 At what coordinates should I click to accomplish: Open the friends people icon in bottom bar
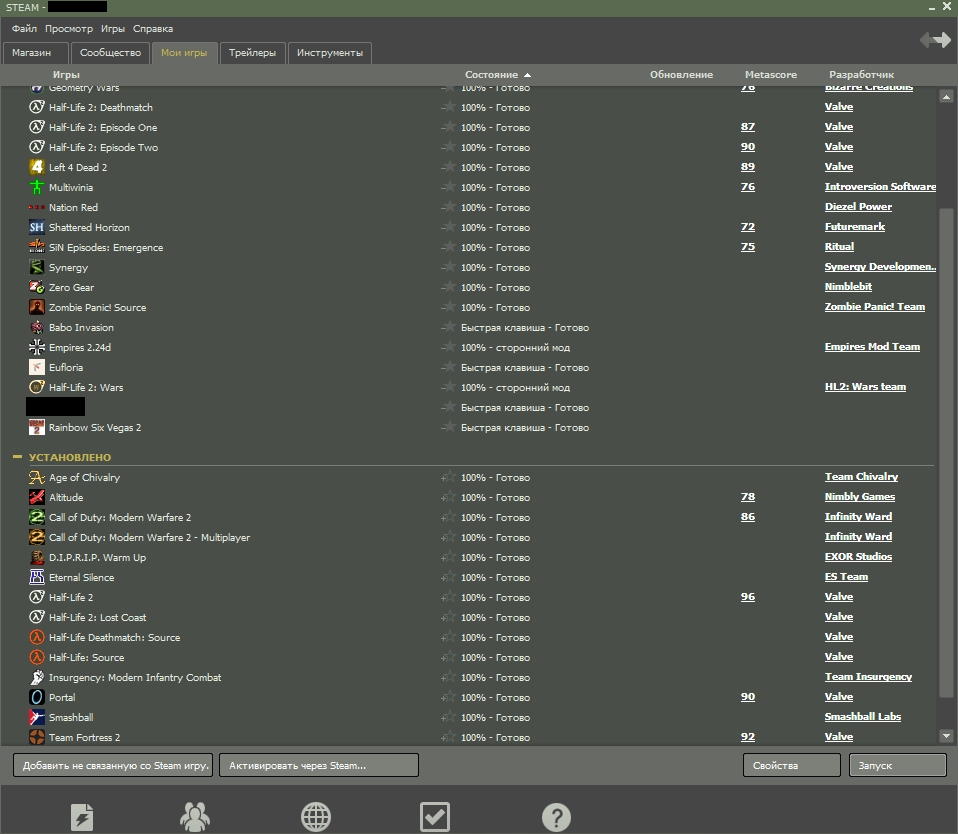(195, 817)
